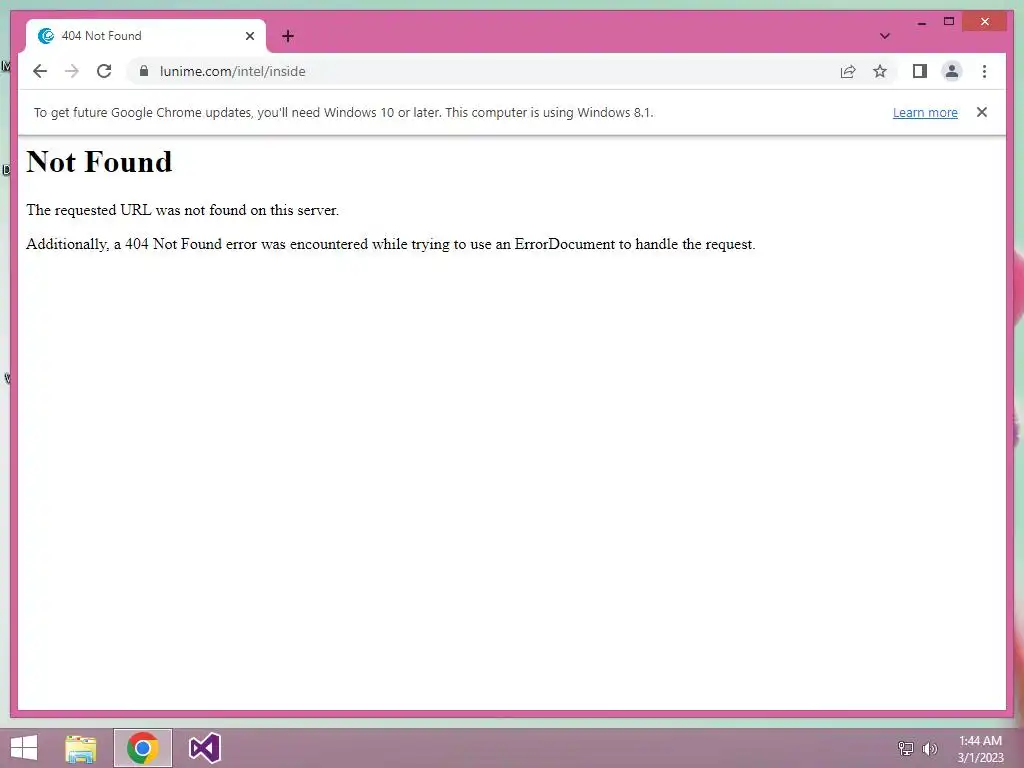Launch Visual Studio from taskbar
This screenshot has height=768, width=1024.
coord(204,748)
